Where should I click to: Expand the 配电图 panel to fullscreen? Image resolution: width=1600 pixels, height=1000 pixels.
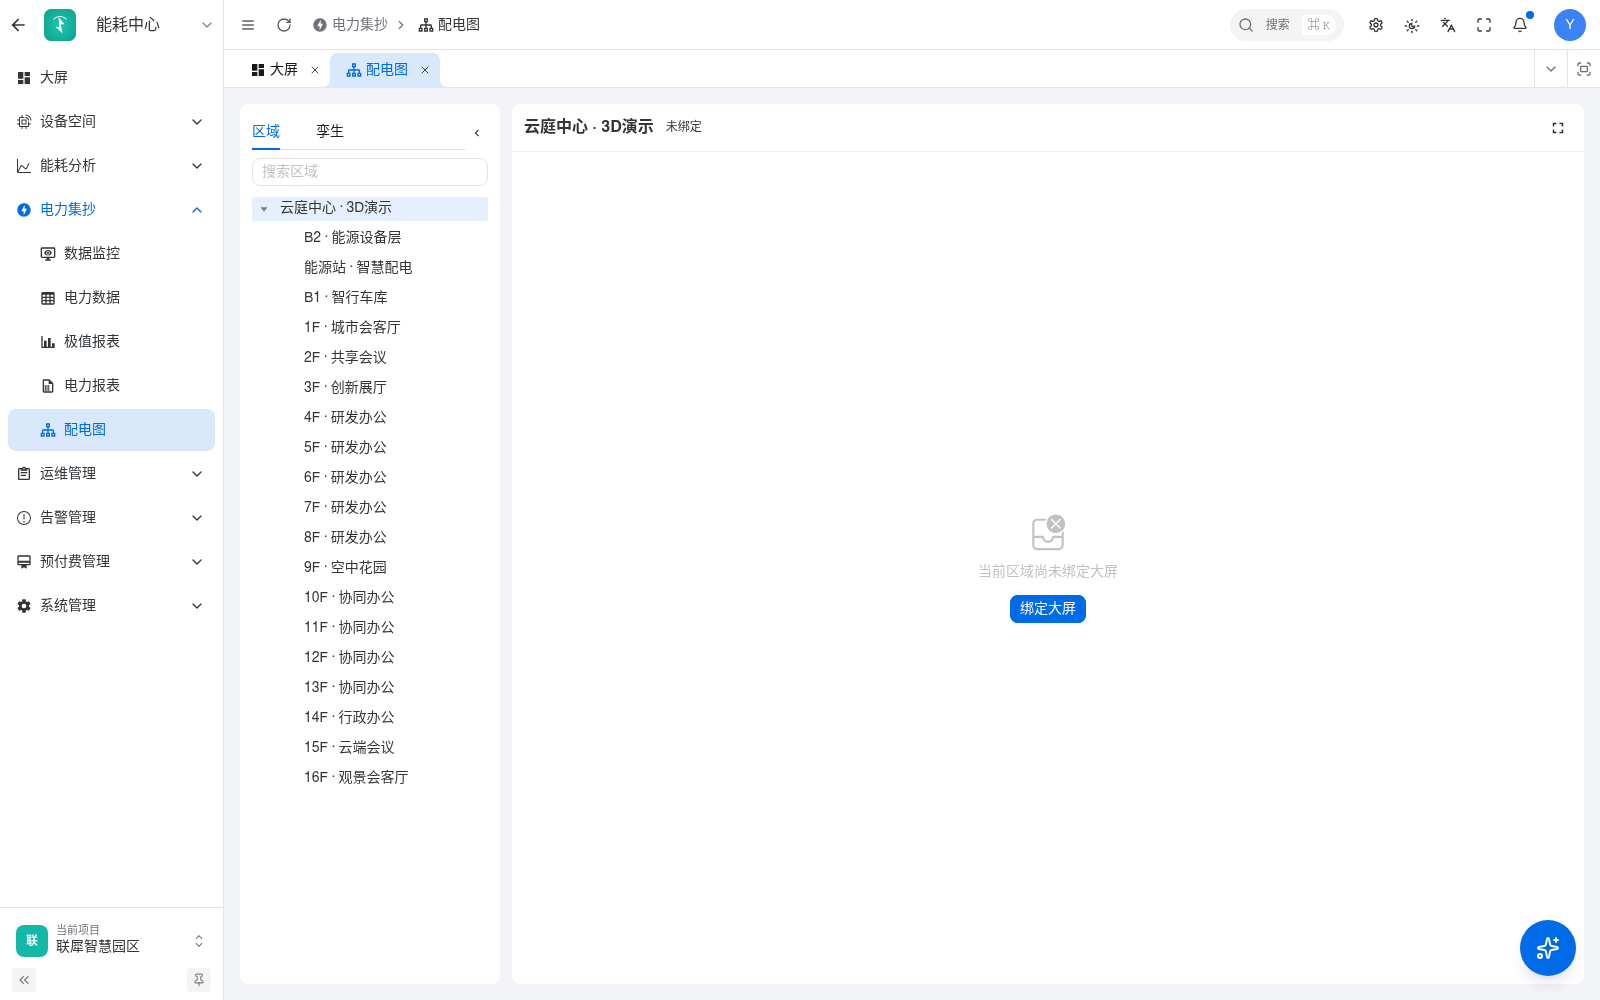coord(1558,128)
